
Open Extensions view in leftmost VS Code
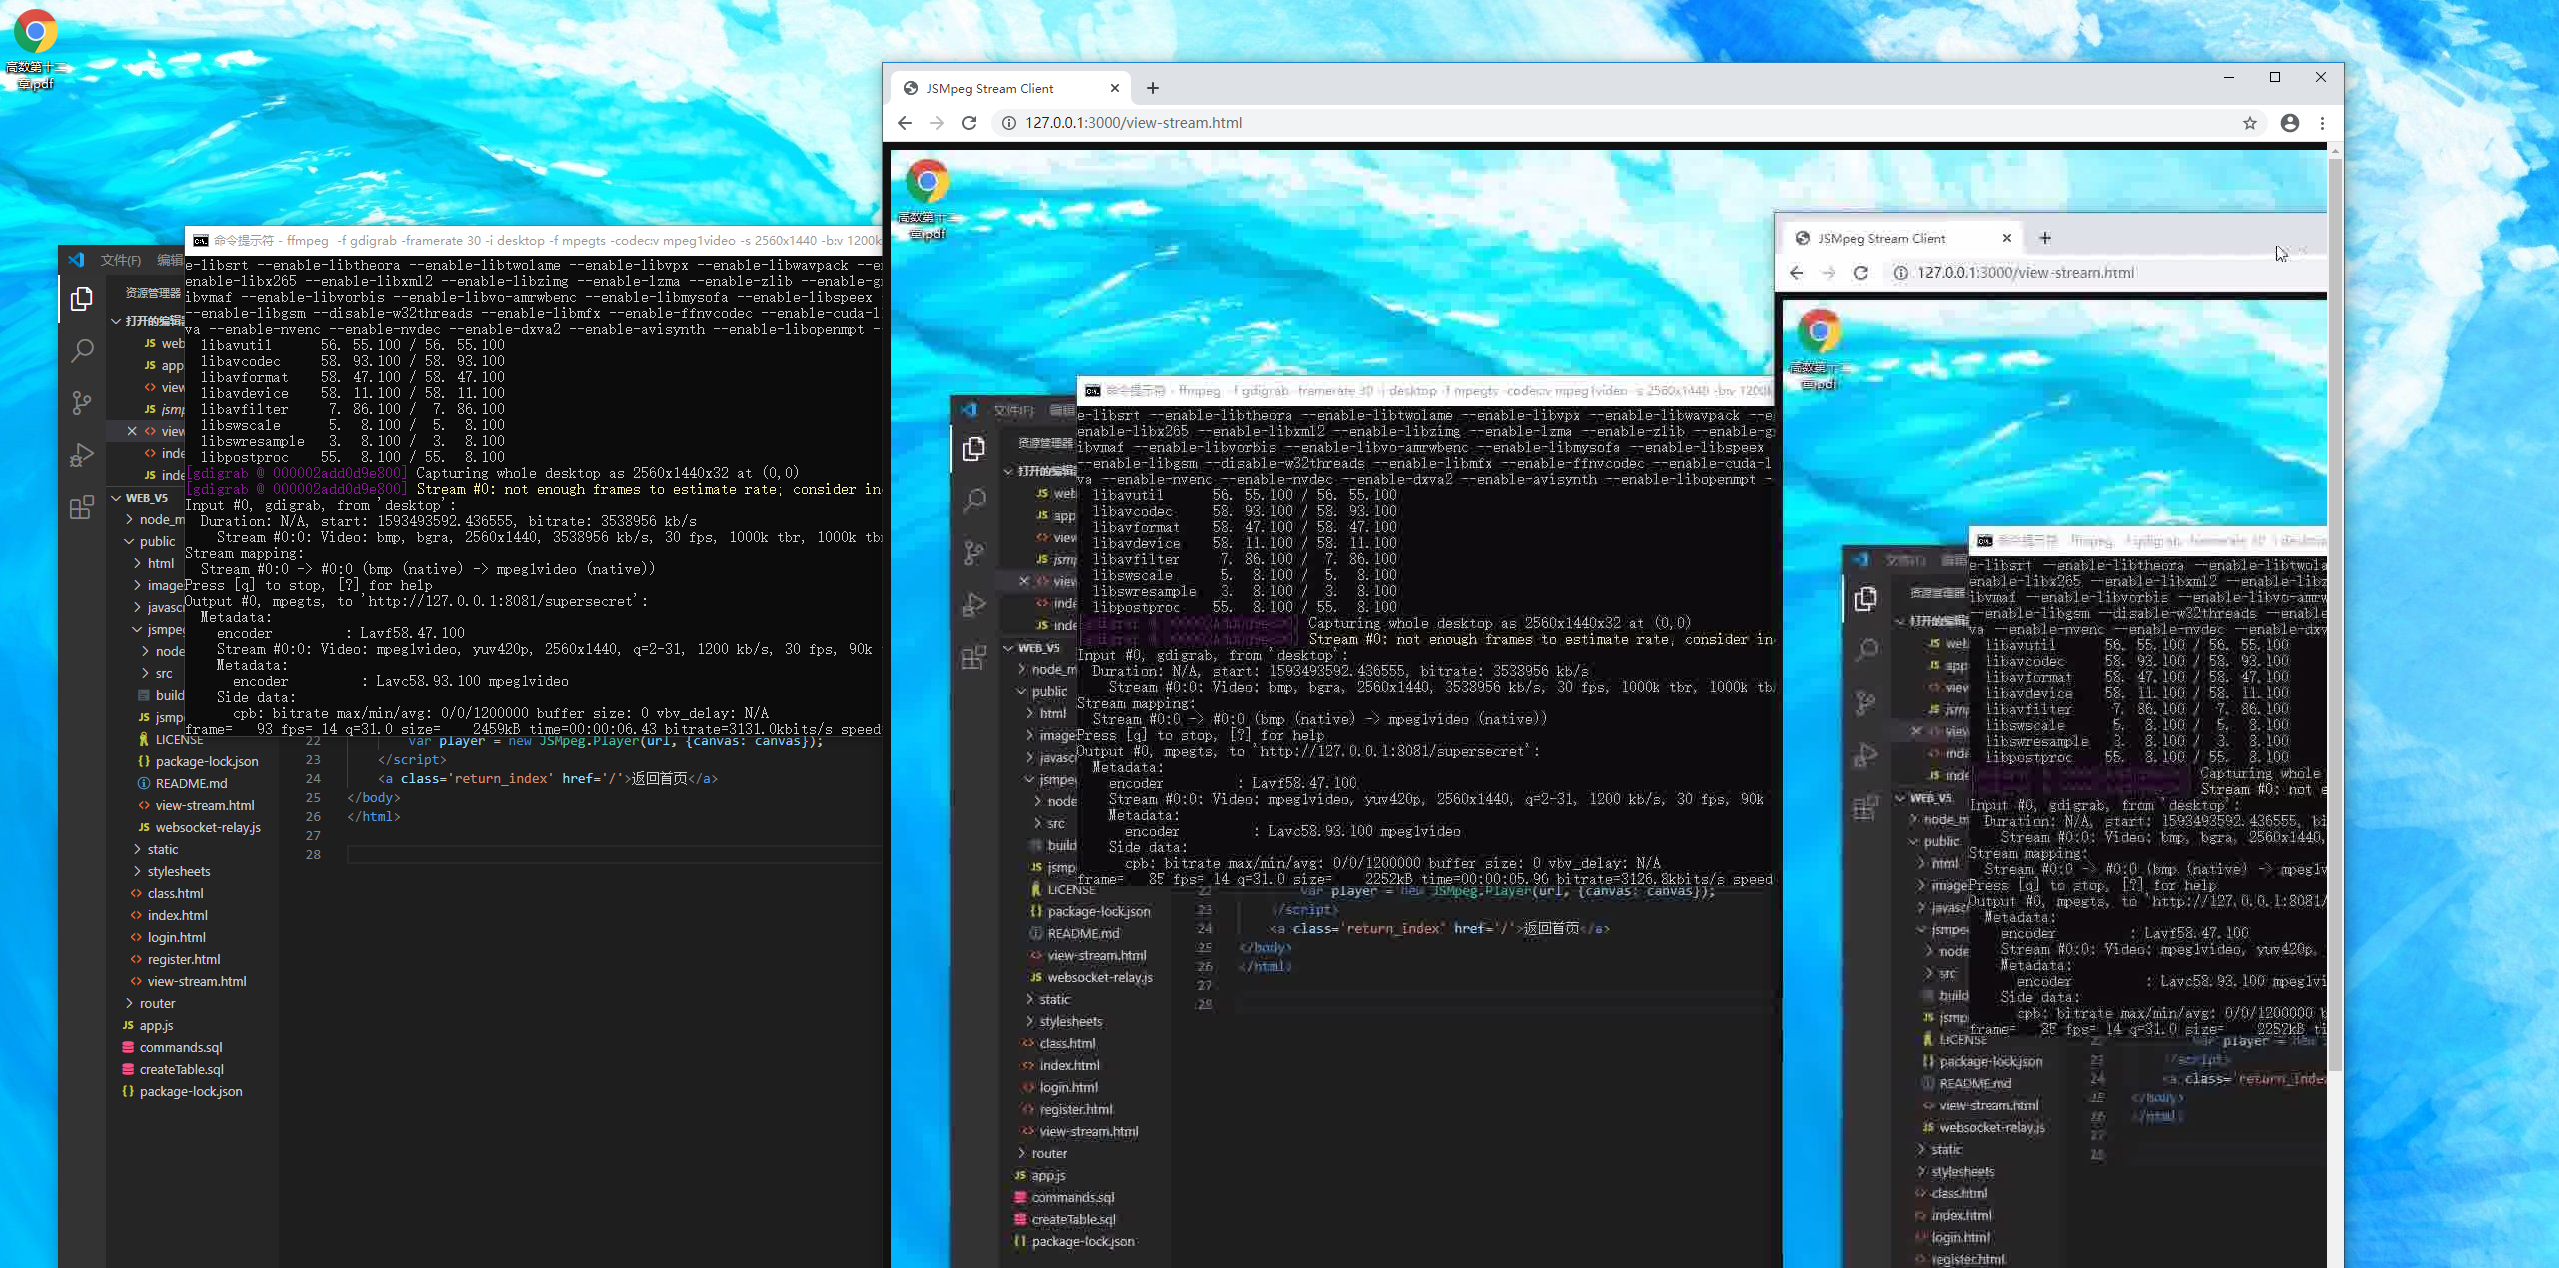coord(82,507)
